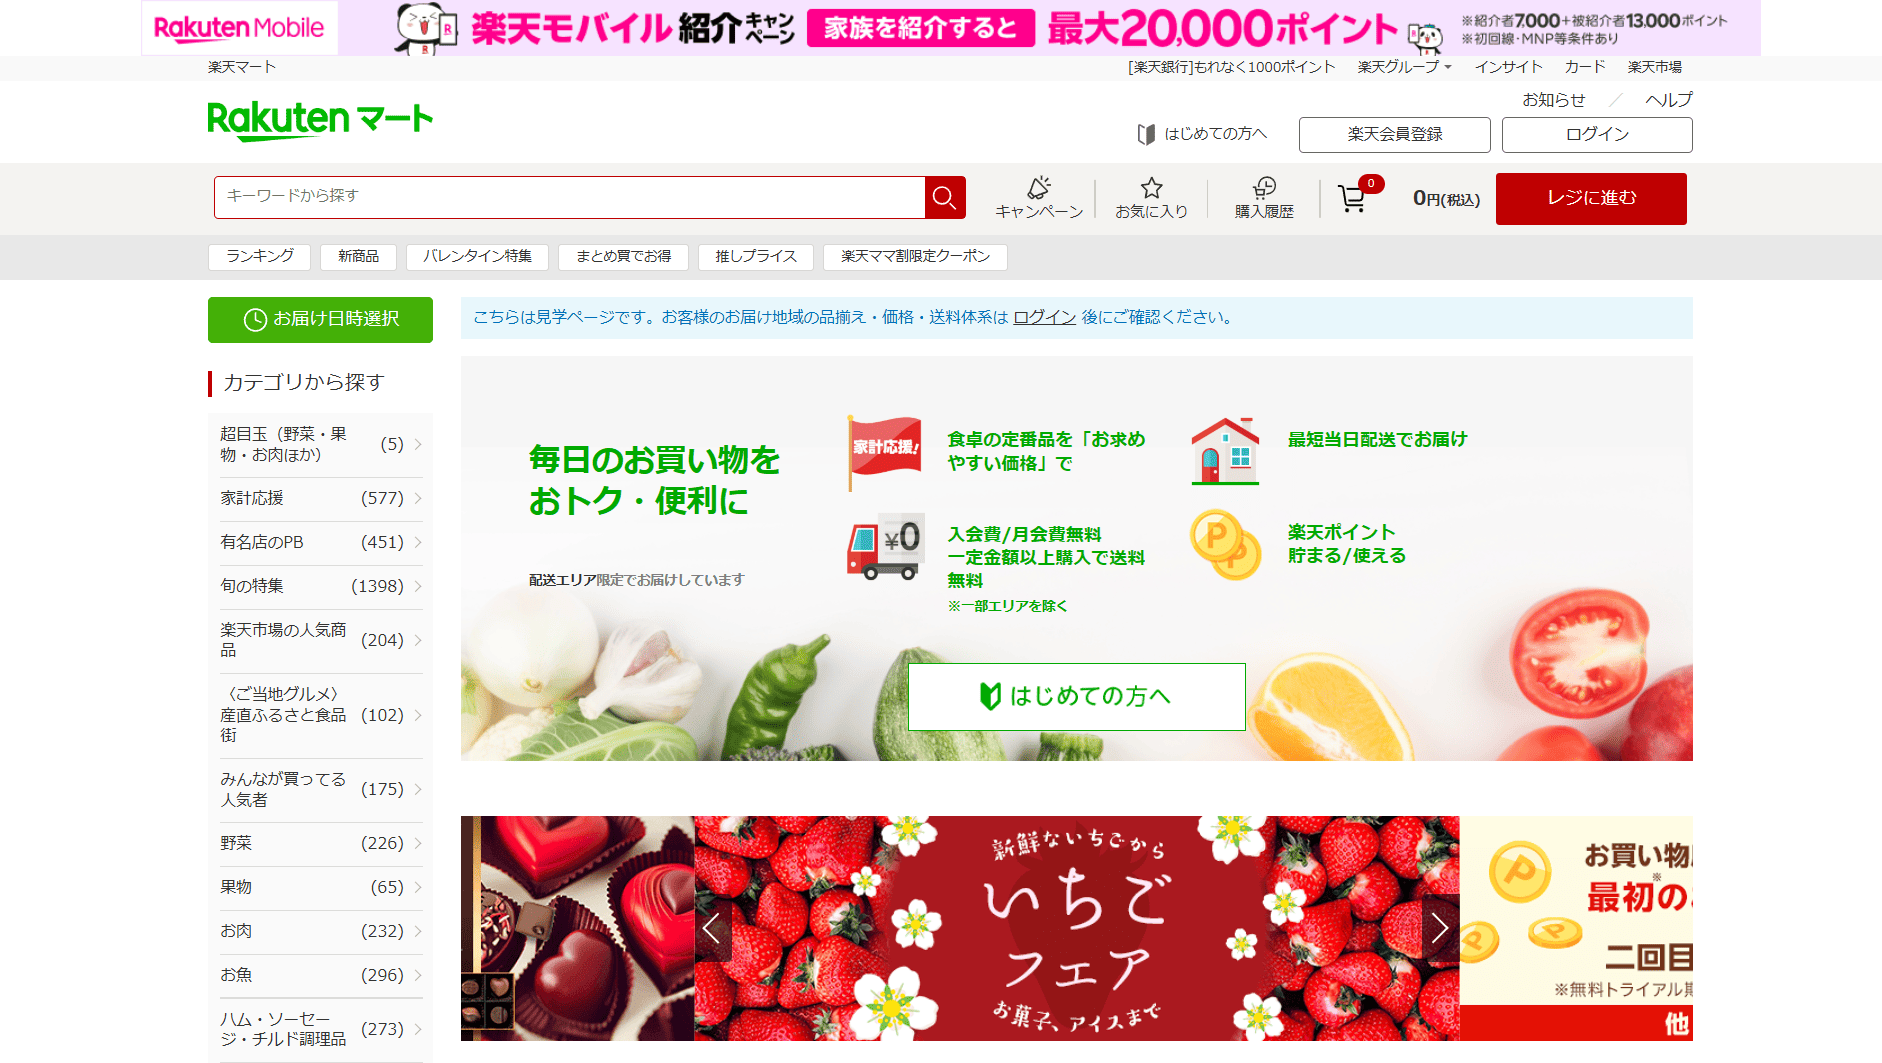Click the clock icon on お届け日時選択
Viewport: 1882px width, 1063px height.
coord(254,320)
